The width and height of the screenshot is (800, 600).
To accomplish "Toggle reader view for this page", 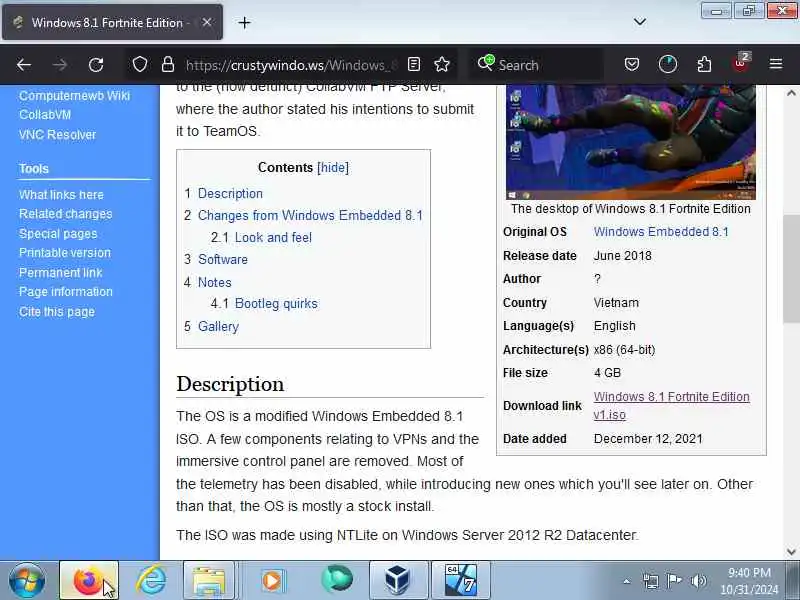I will [x=414, y=64].
